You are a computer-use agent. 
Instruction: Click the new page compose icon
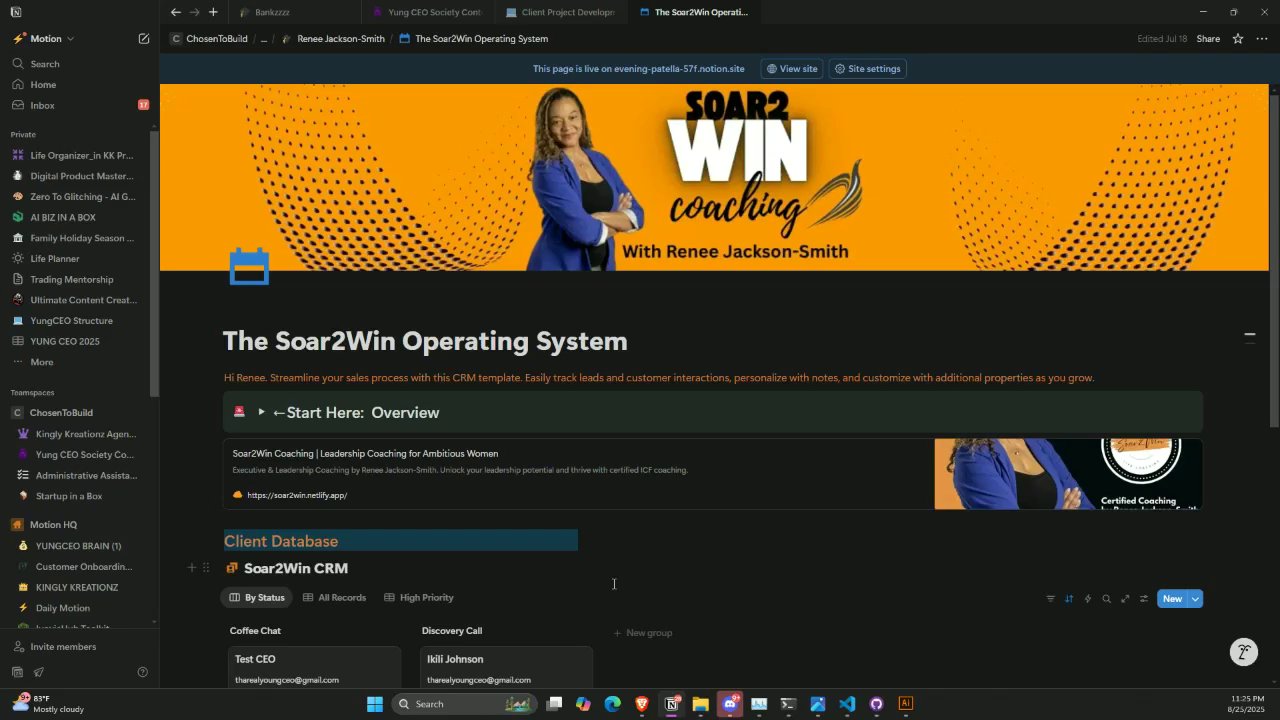[x=144, y=39]
